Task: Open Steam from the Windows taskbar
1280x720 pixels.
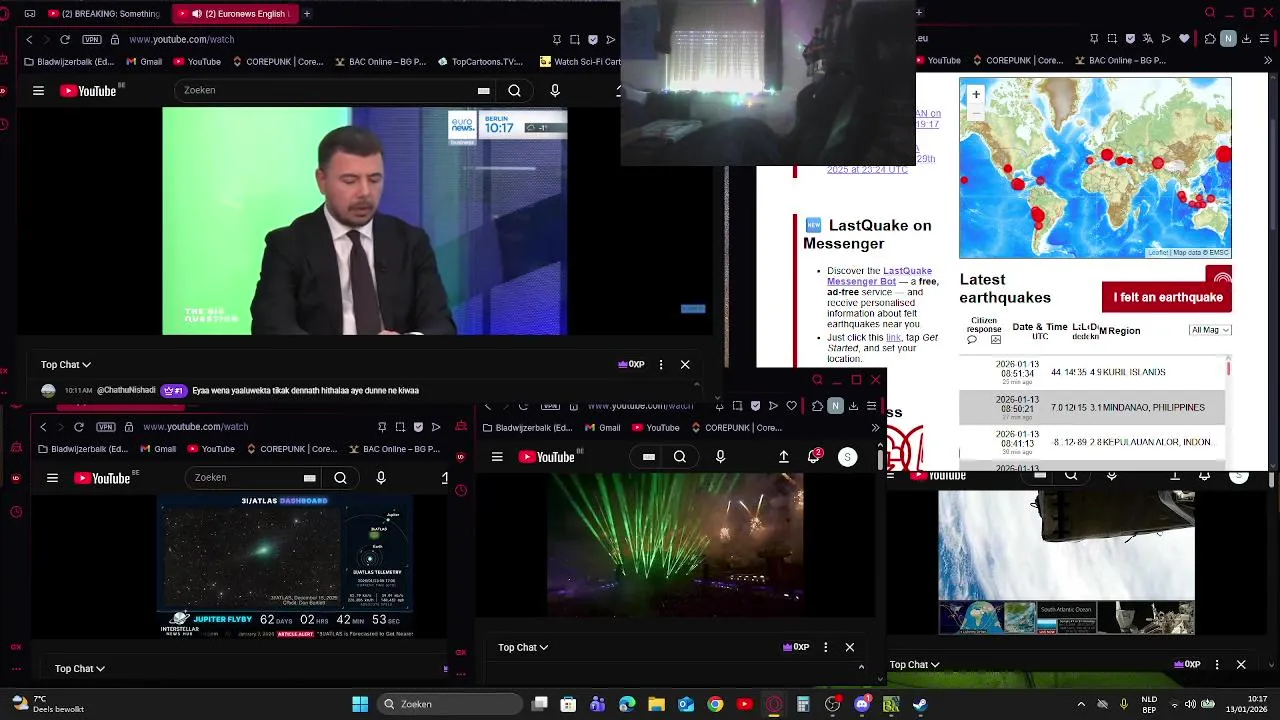Action: pyautogui.click(x=920, y=704)
